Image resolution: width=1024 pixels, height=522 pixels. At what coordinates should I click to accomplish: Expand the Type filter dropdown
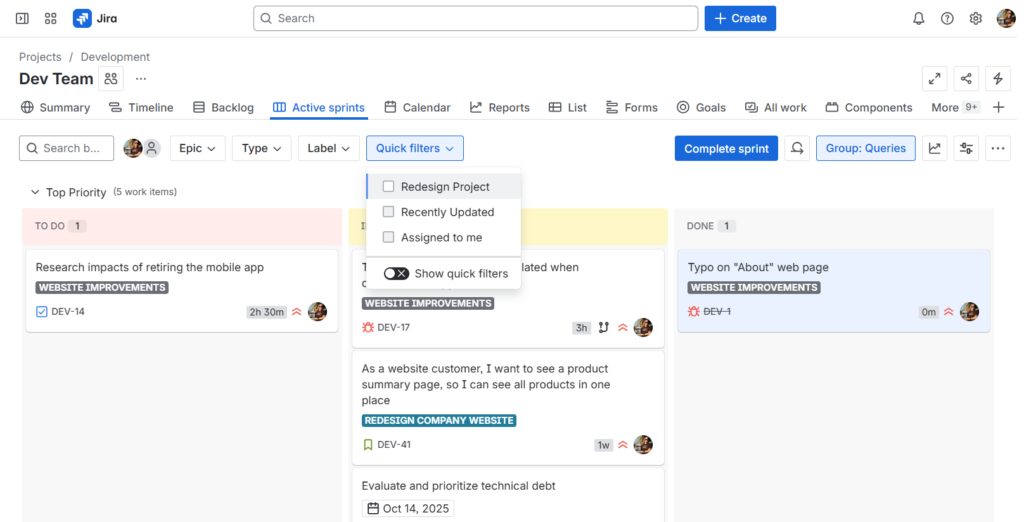pyautogui.click(x=261, y=148)
